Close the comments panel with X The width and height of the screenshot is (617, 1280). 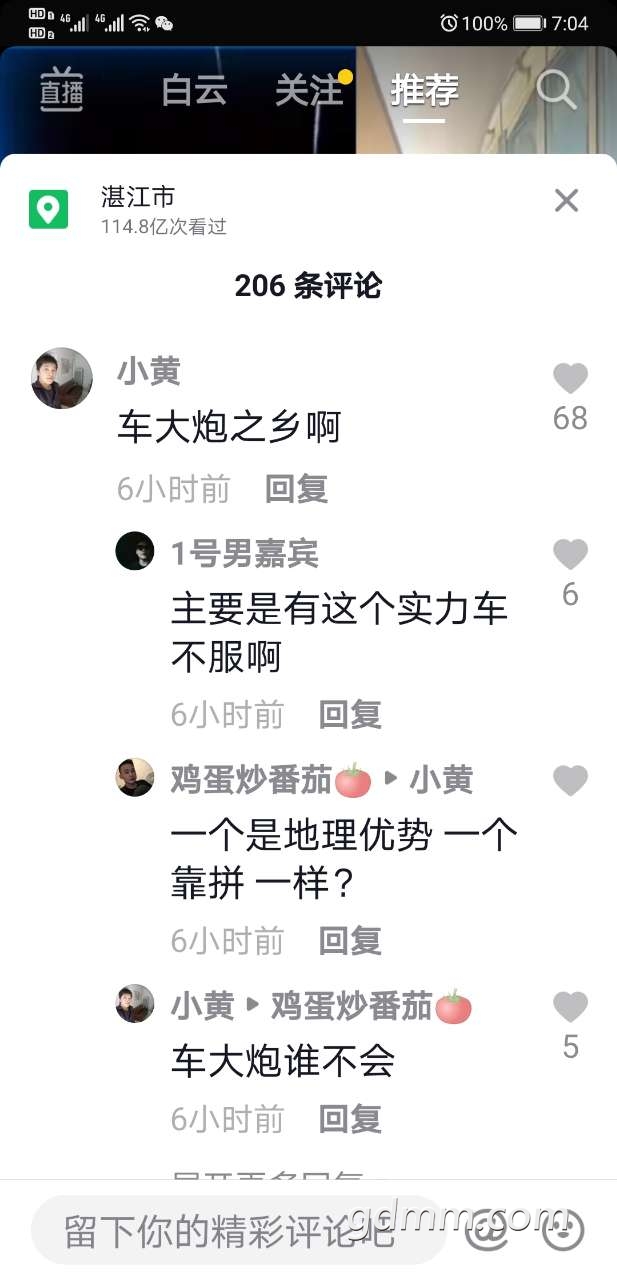tap(566, 201)
